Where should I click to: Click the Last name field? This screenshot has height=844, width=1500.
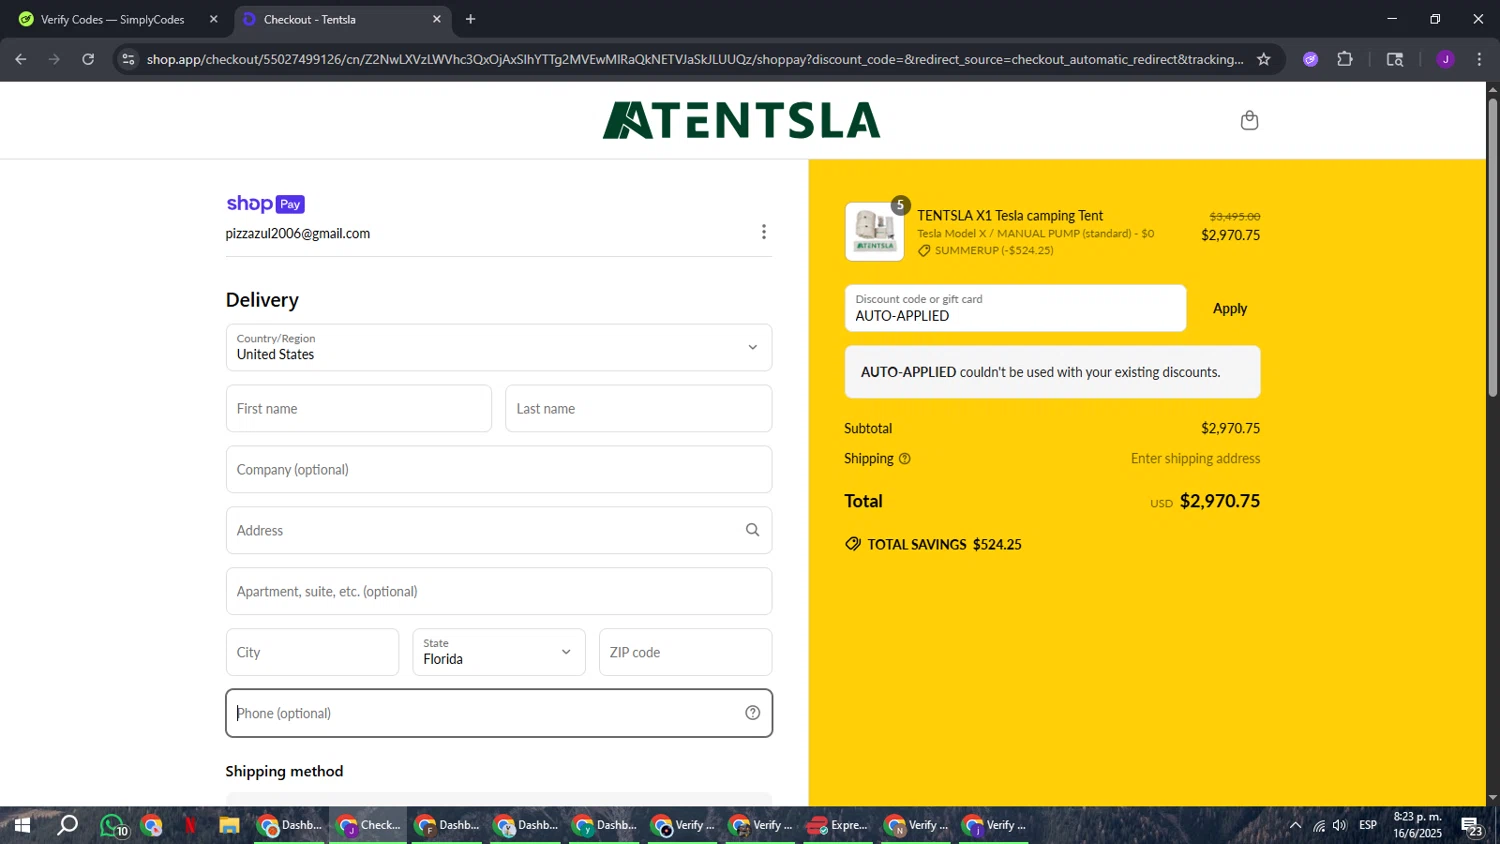pos(639,408)
